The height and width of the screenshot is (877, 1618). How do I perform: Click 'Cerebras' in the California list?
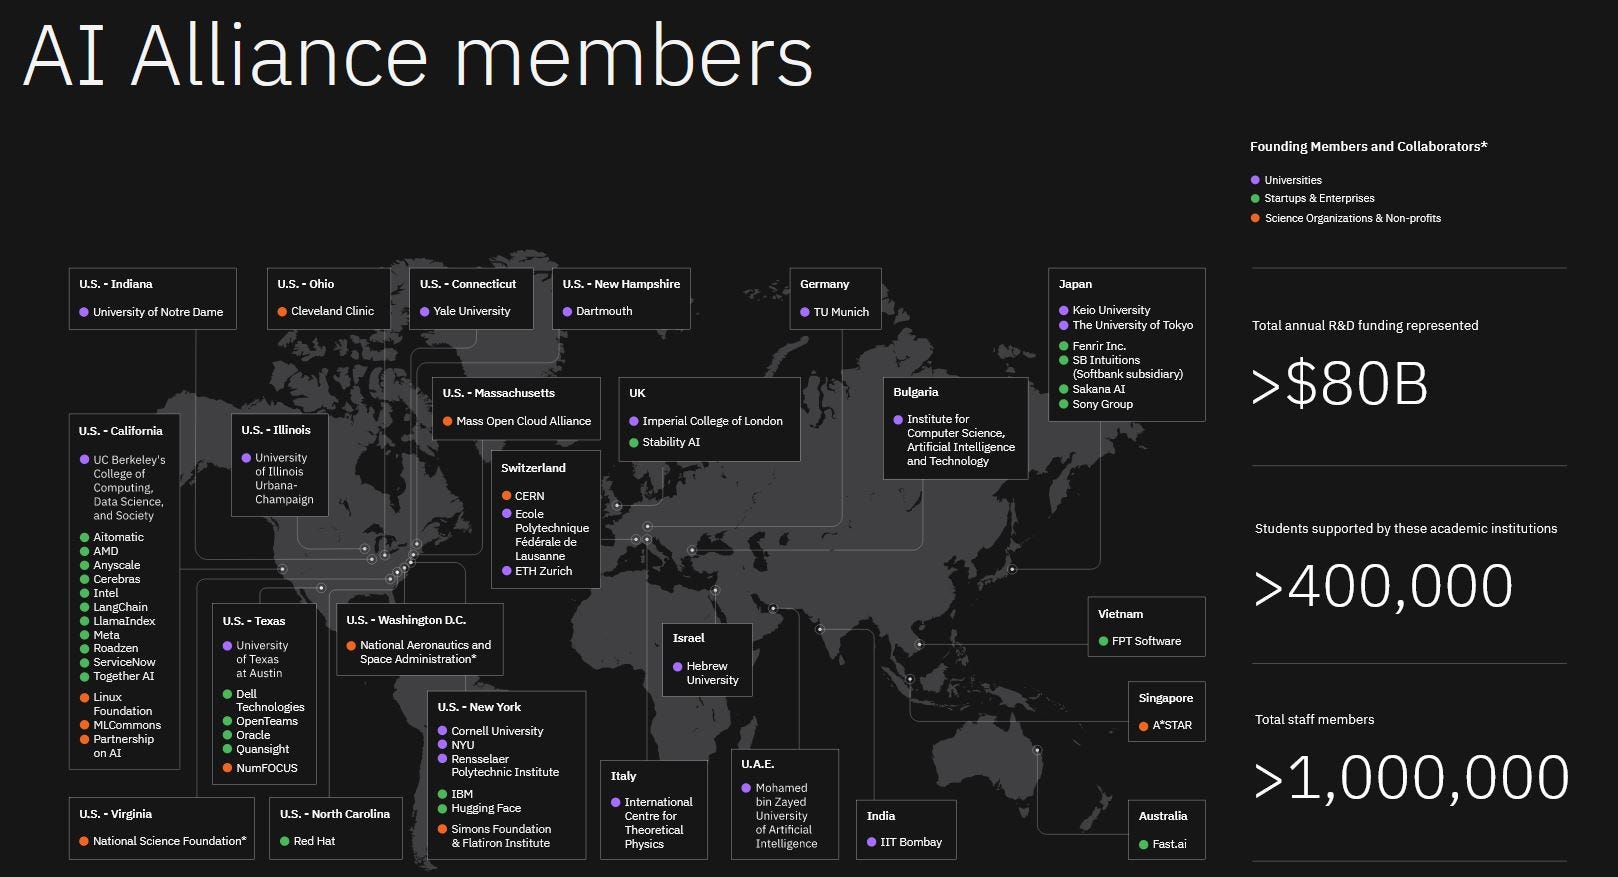click(117, 579)
